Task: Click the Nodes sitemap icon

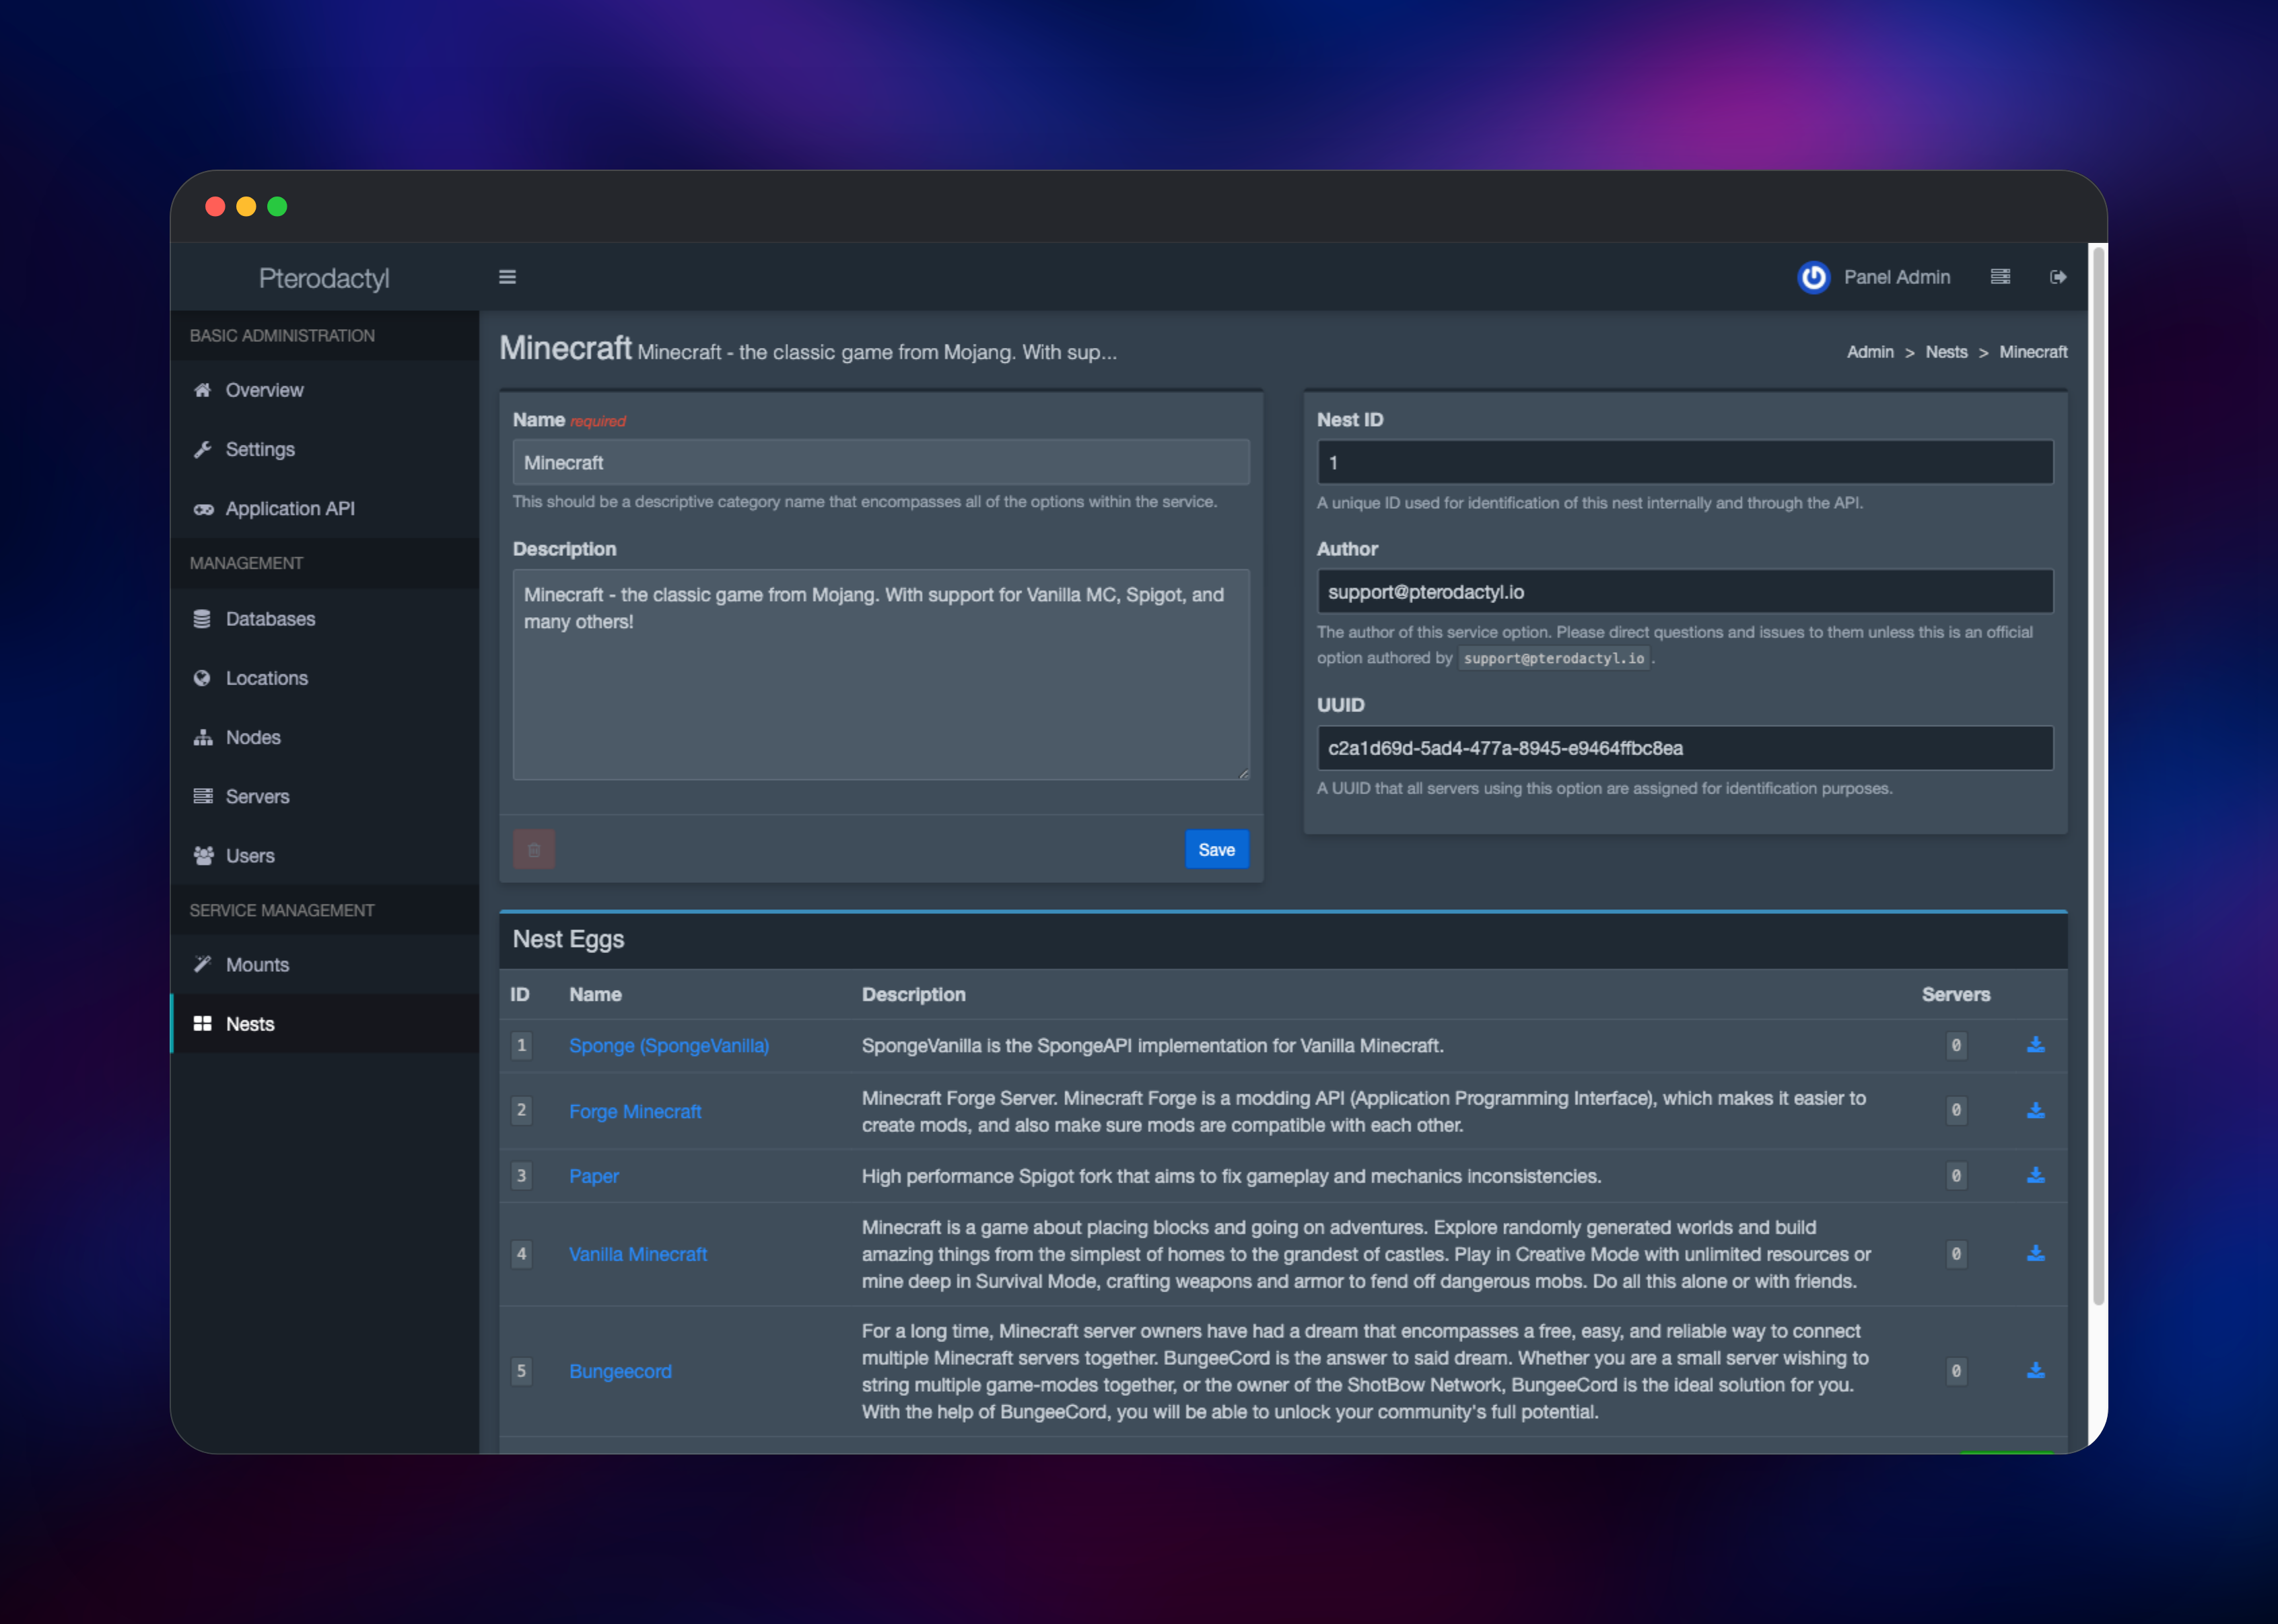Action: [x=203, y=737]
